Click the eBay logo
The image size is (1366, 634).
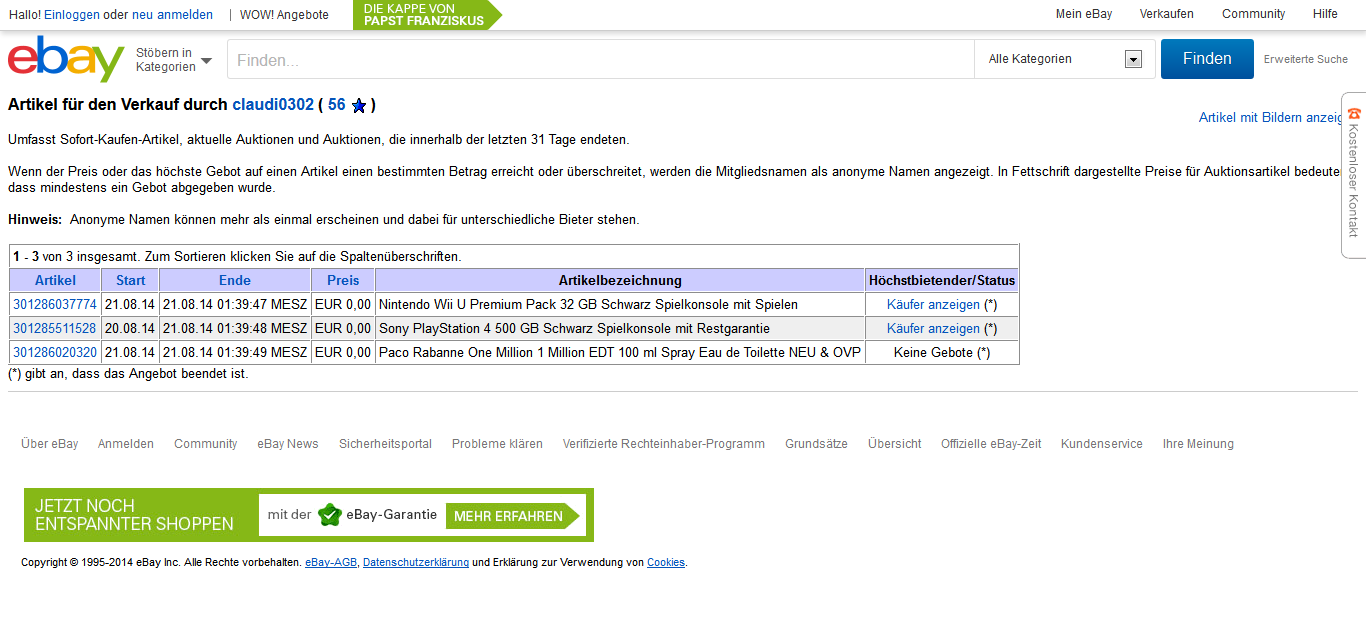[x=66, y=59]
